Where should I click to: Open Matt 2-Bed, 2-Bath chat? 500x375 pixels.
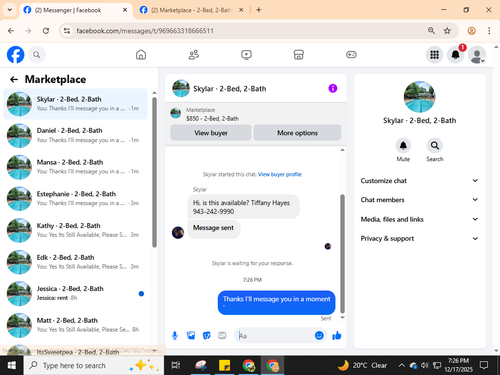75,325
